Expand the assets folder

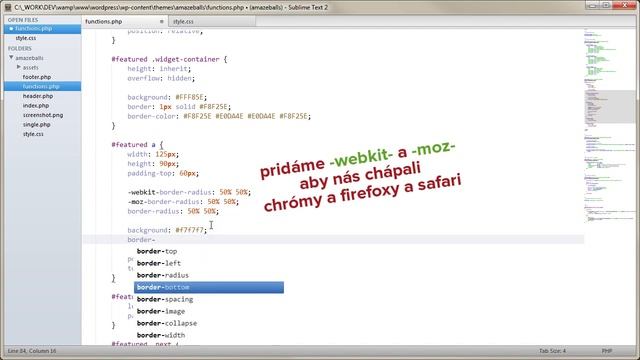pos(18,67)
